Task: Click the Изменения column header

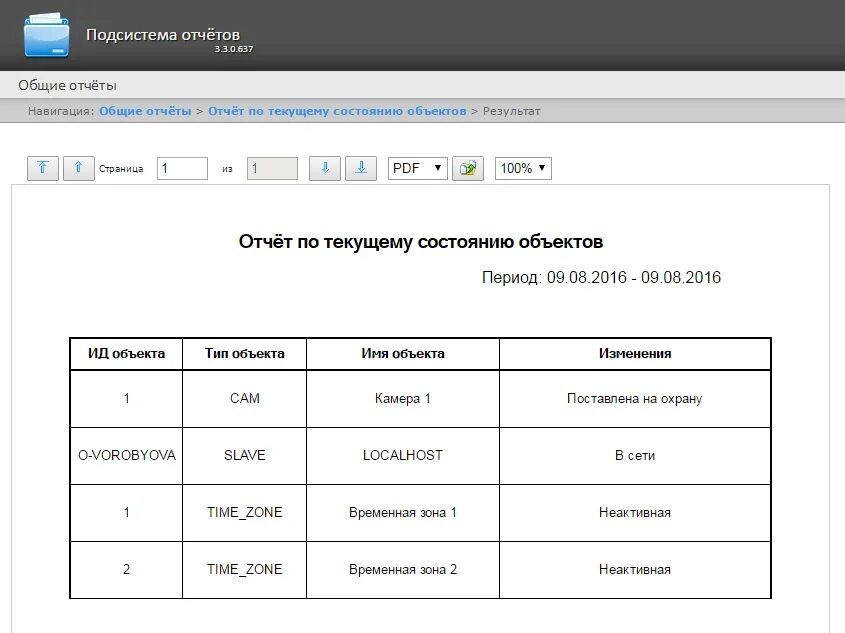Action: (x=635, y=354)
